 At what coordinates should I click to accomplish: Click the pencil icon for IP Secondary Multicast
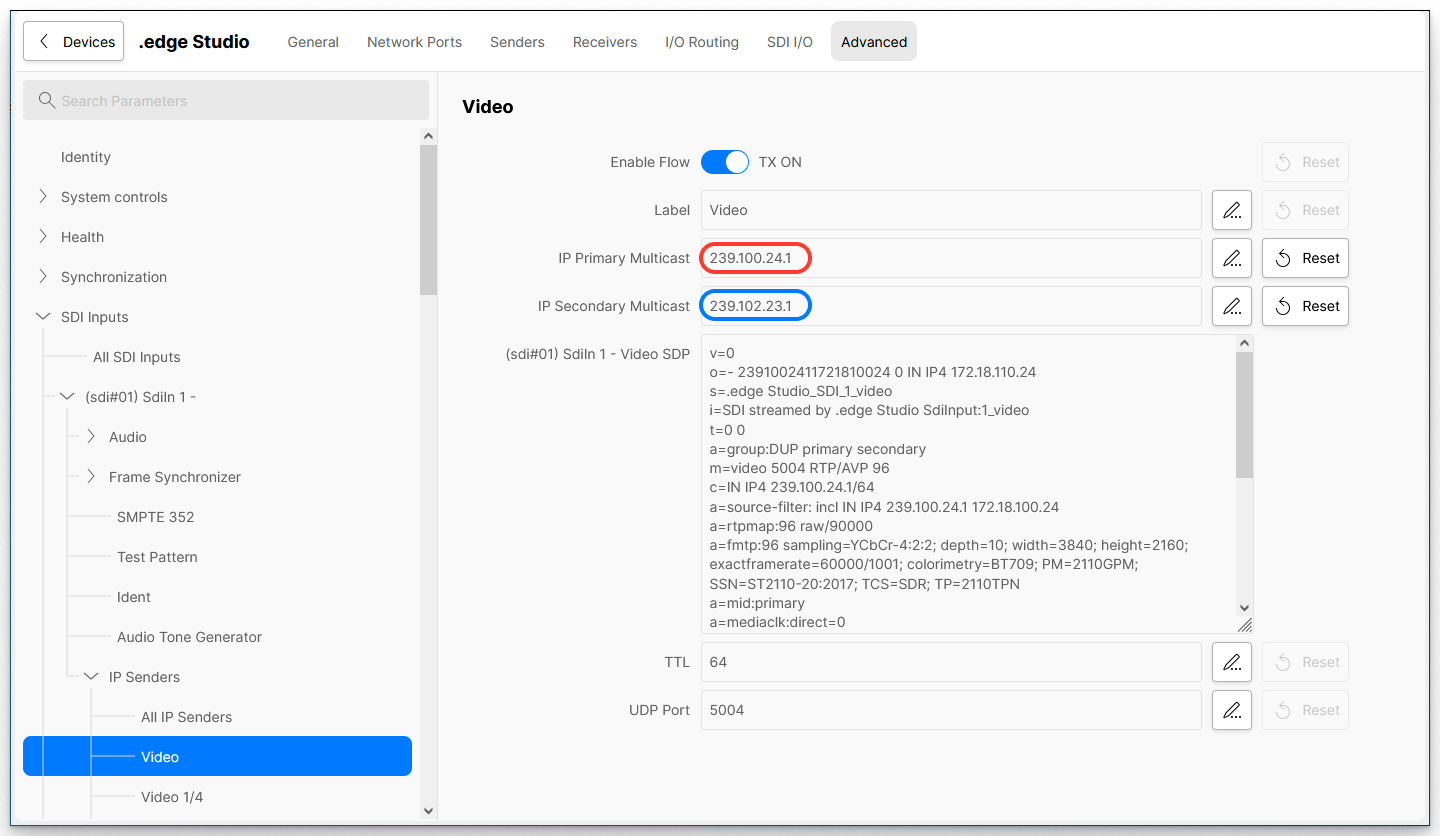[1231, 306]
